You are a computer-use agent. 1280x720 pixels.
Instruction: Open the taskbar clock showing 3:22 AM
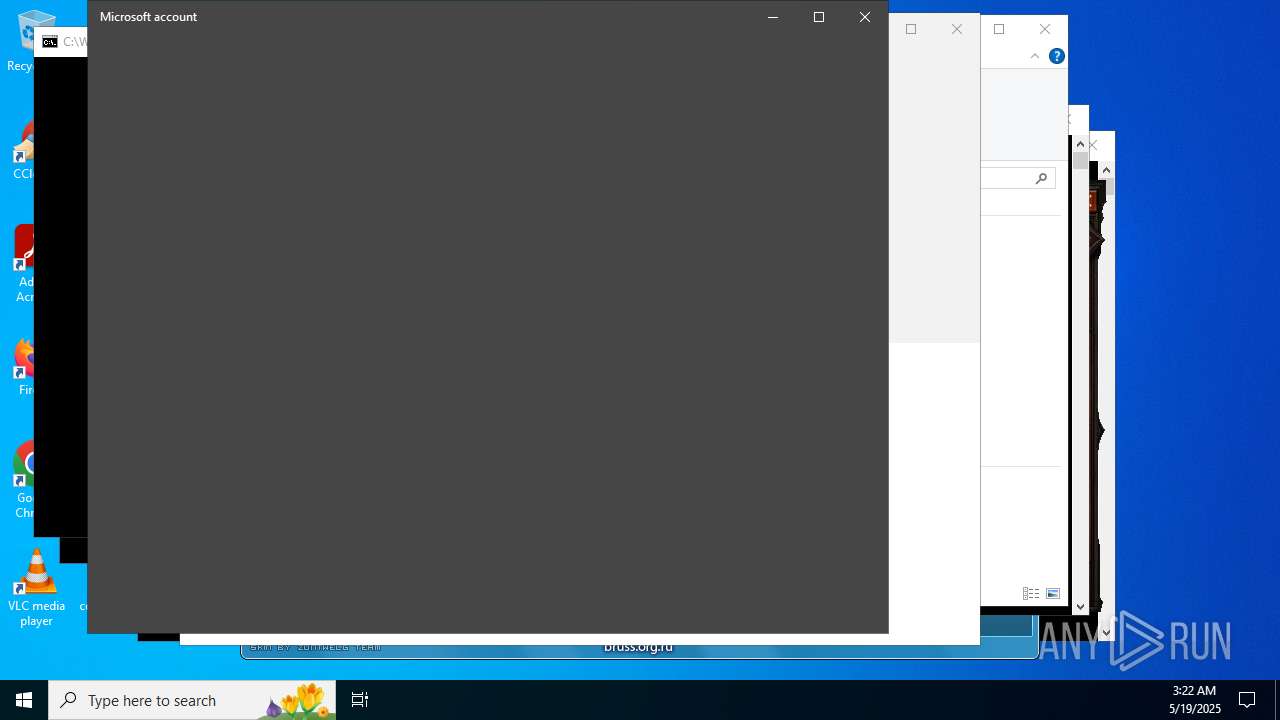point(1194,700)
